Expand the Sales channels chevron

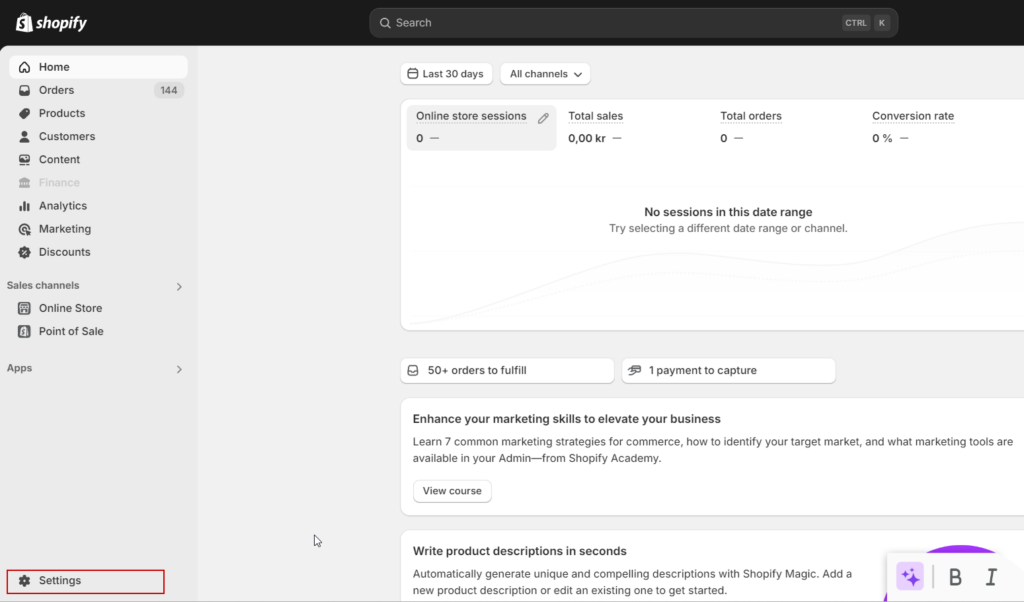pyautogui.click(x=179, y=287)
